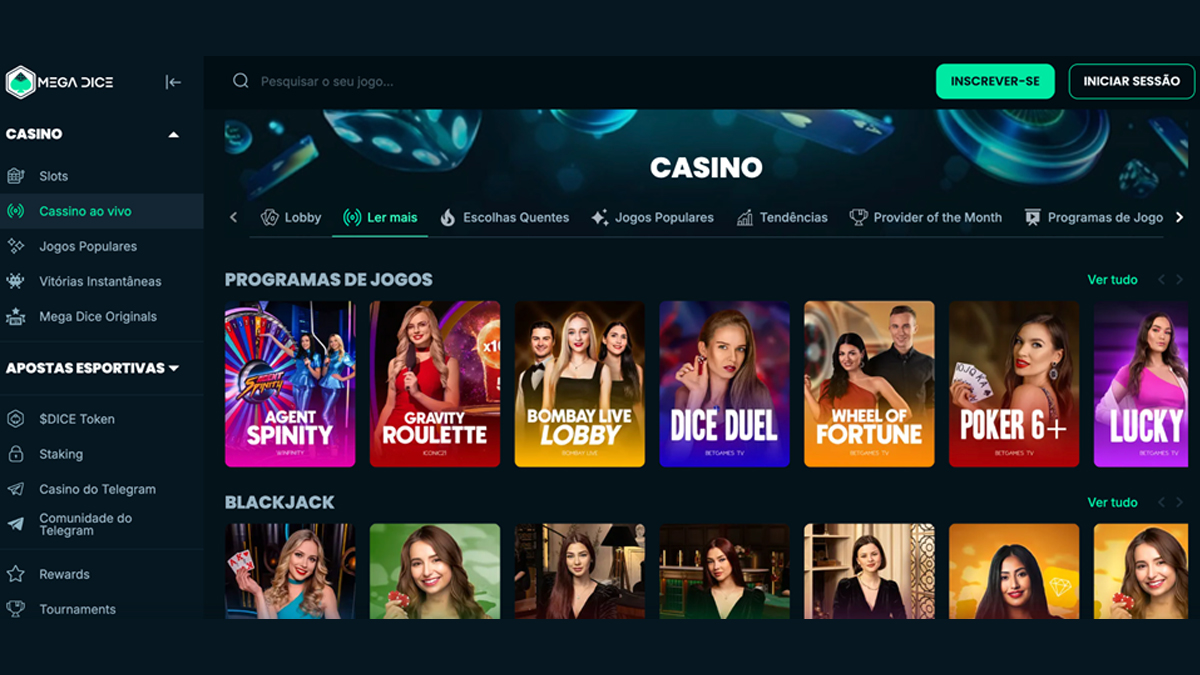Switch to the Escolhas Quentes tab
Viewport: 1200px width, 675px height.
[x=504, y=217]
